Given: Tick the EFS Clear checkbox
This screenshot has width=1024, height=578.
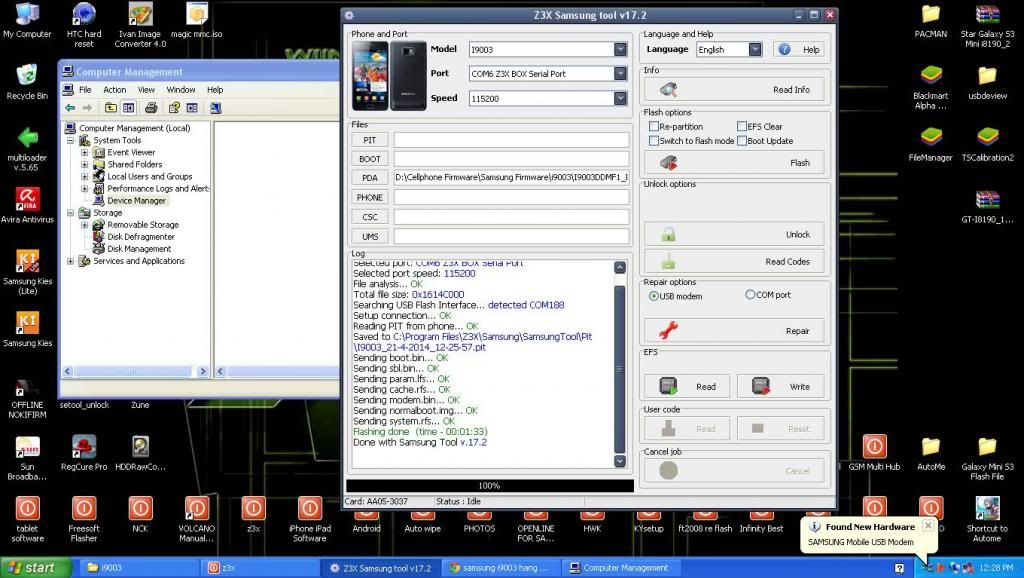Looking at the screenshot, I should [x=741, y=127].
